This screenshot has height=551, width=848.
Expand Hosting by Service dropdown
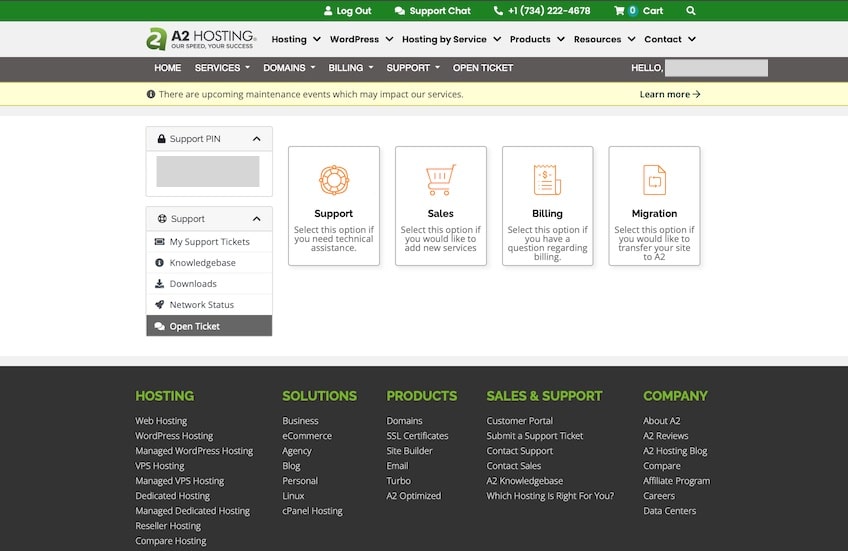point(451,39)
